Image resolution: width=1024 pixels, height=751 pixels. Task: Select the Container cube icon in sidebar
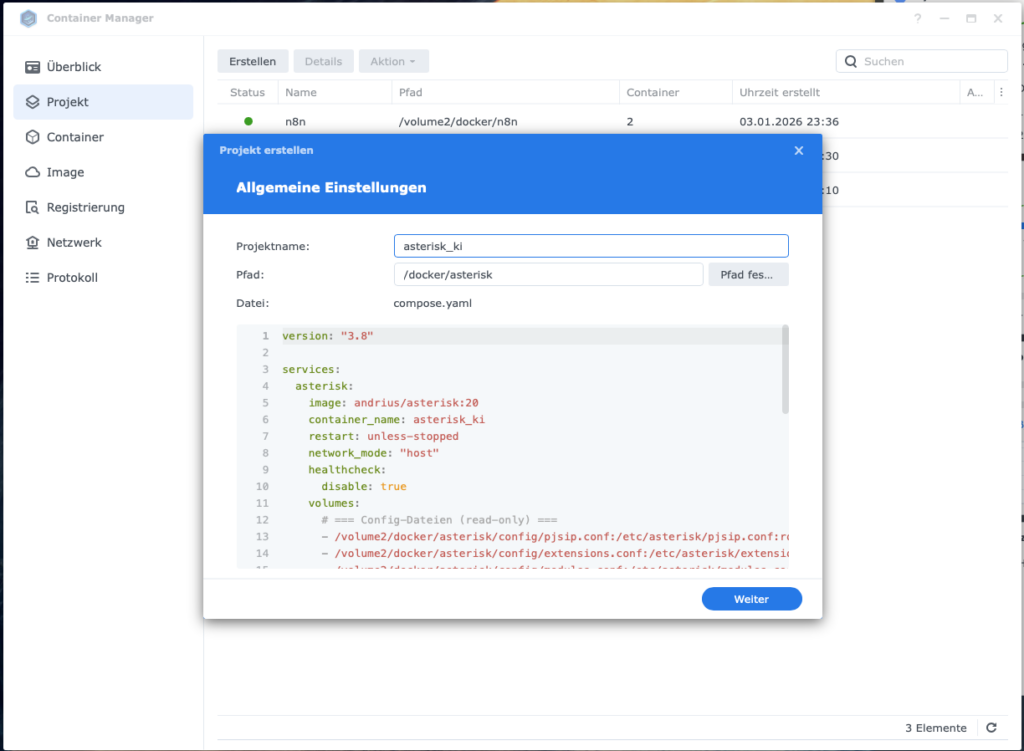[x=32, y=137]
